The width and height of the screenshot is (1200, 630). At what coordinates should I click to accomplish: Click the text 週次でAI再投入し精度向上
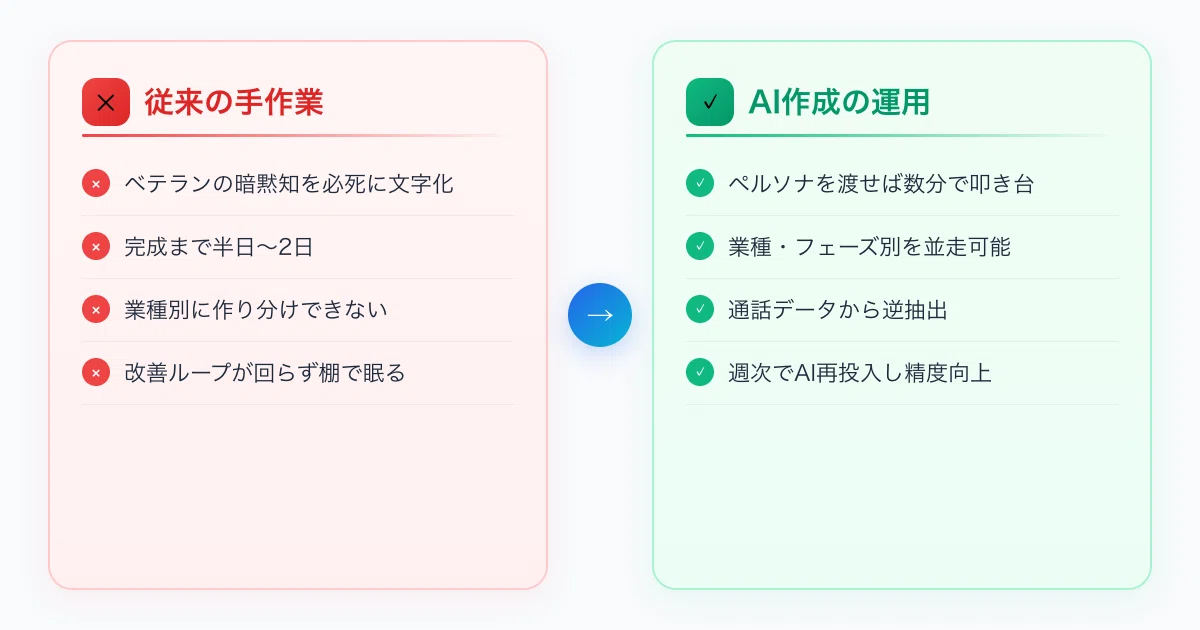coord(860,373)
